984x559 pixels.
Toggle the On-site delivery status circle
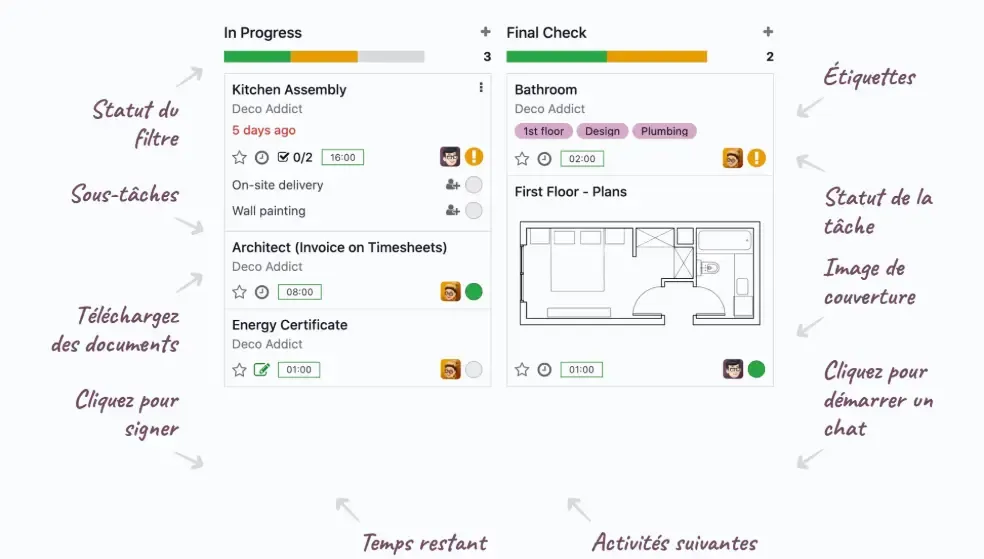pyautogui.click(x=474, y=185)
